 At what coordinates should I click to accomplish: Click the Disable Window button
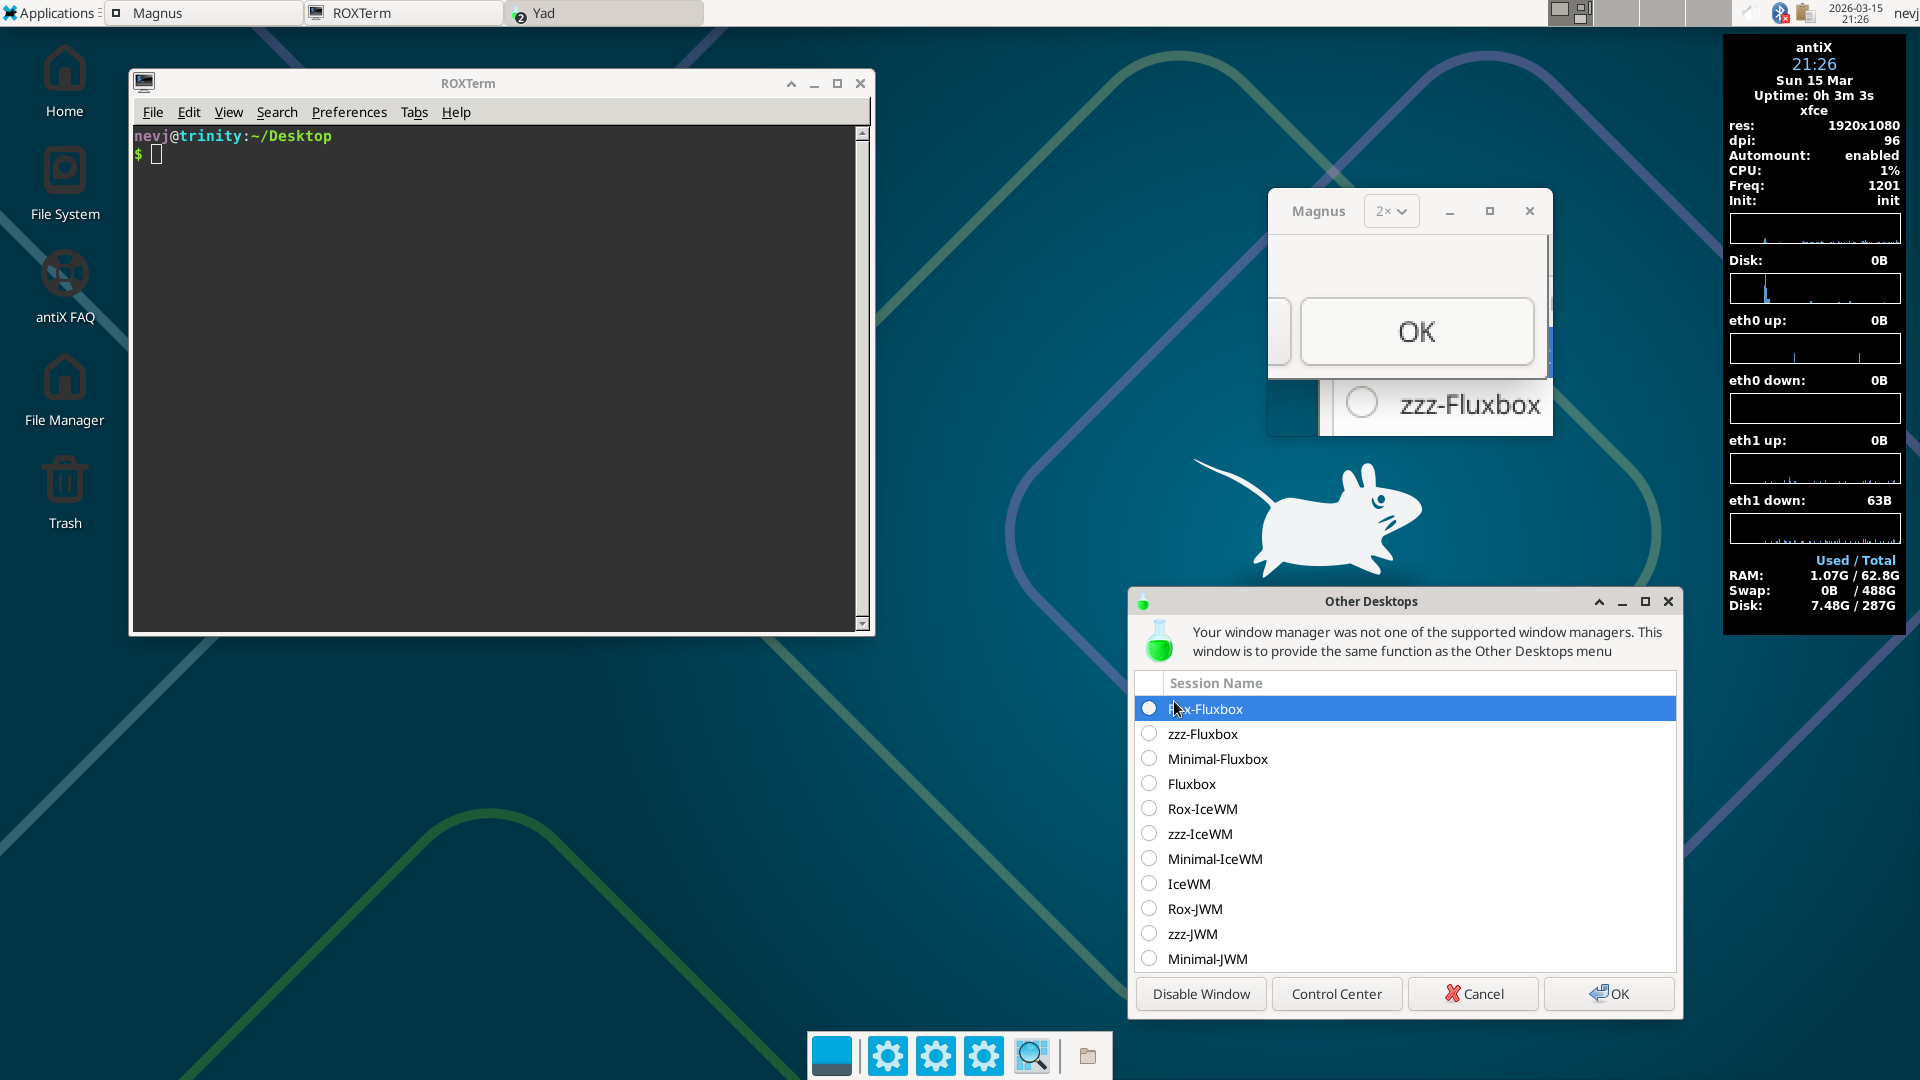click(1201, 994)
